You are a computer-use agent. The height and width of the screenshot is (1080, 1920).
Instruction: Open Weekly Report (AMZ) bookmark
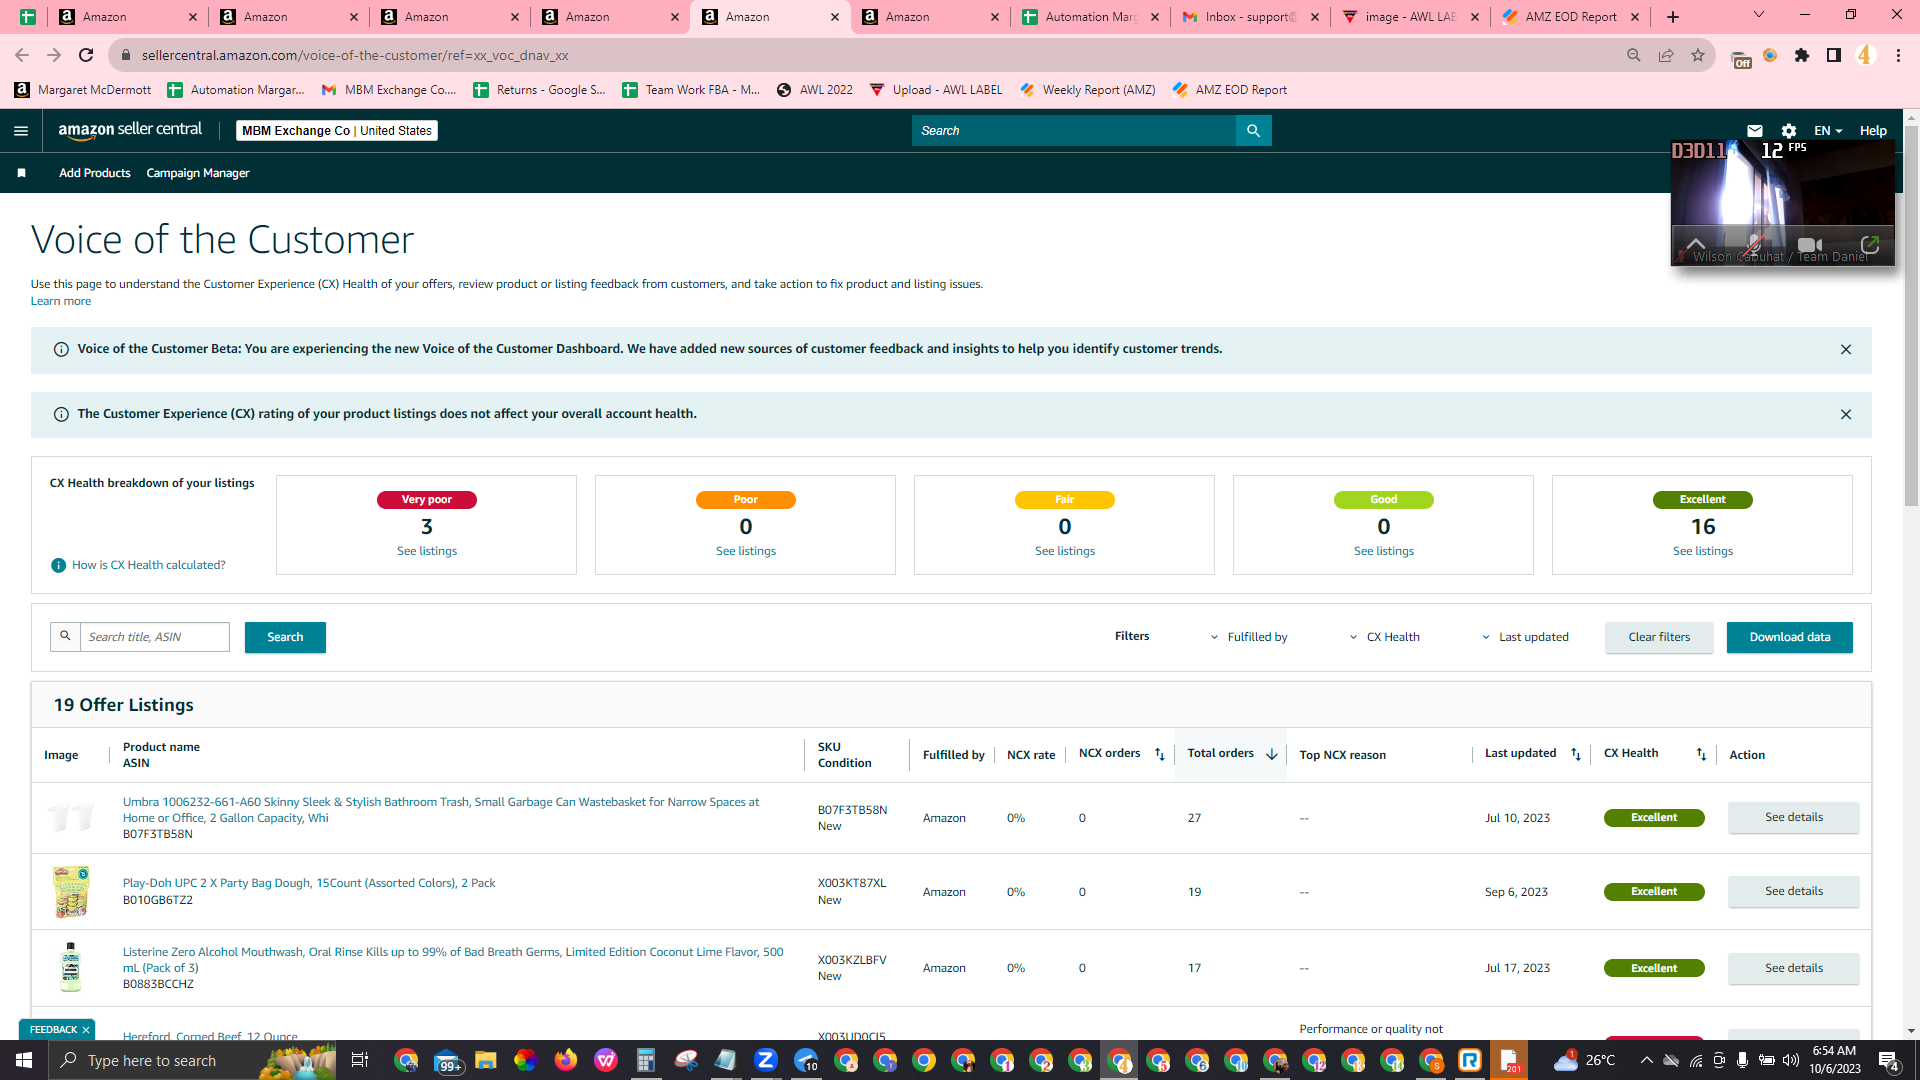coord(1088,90)
